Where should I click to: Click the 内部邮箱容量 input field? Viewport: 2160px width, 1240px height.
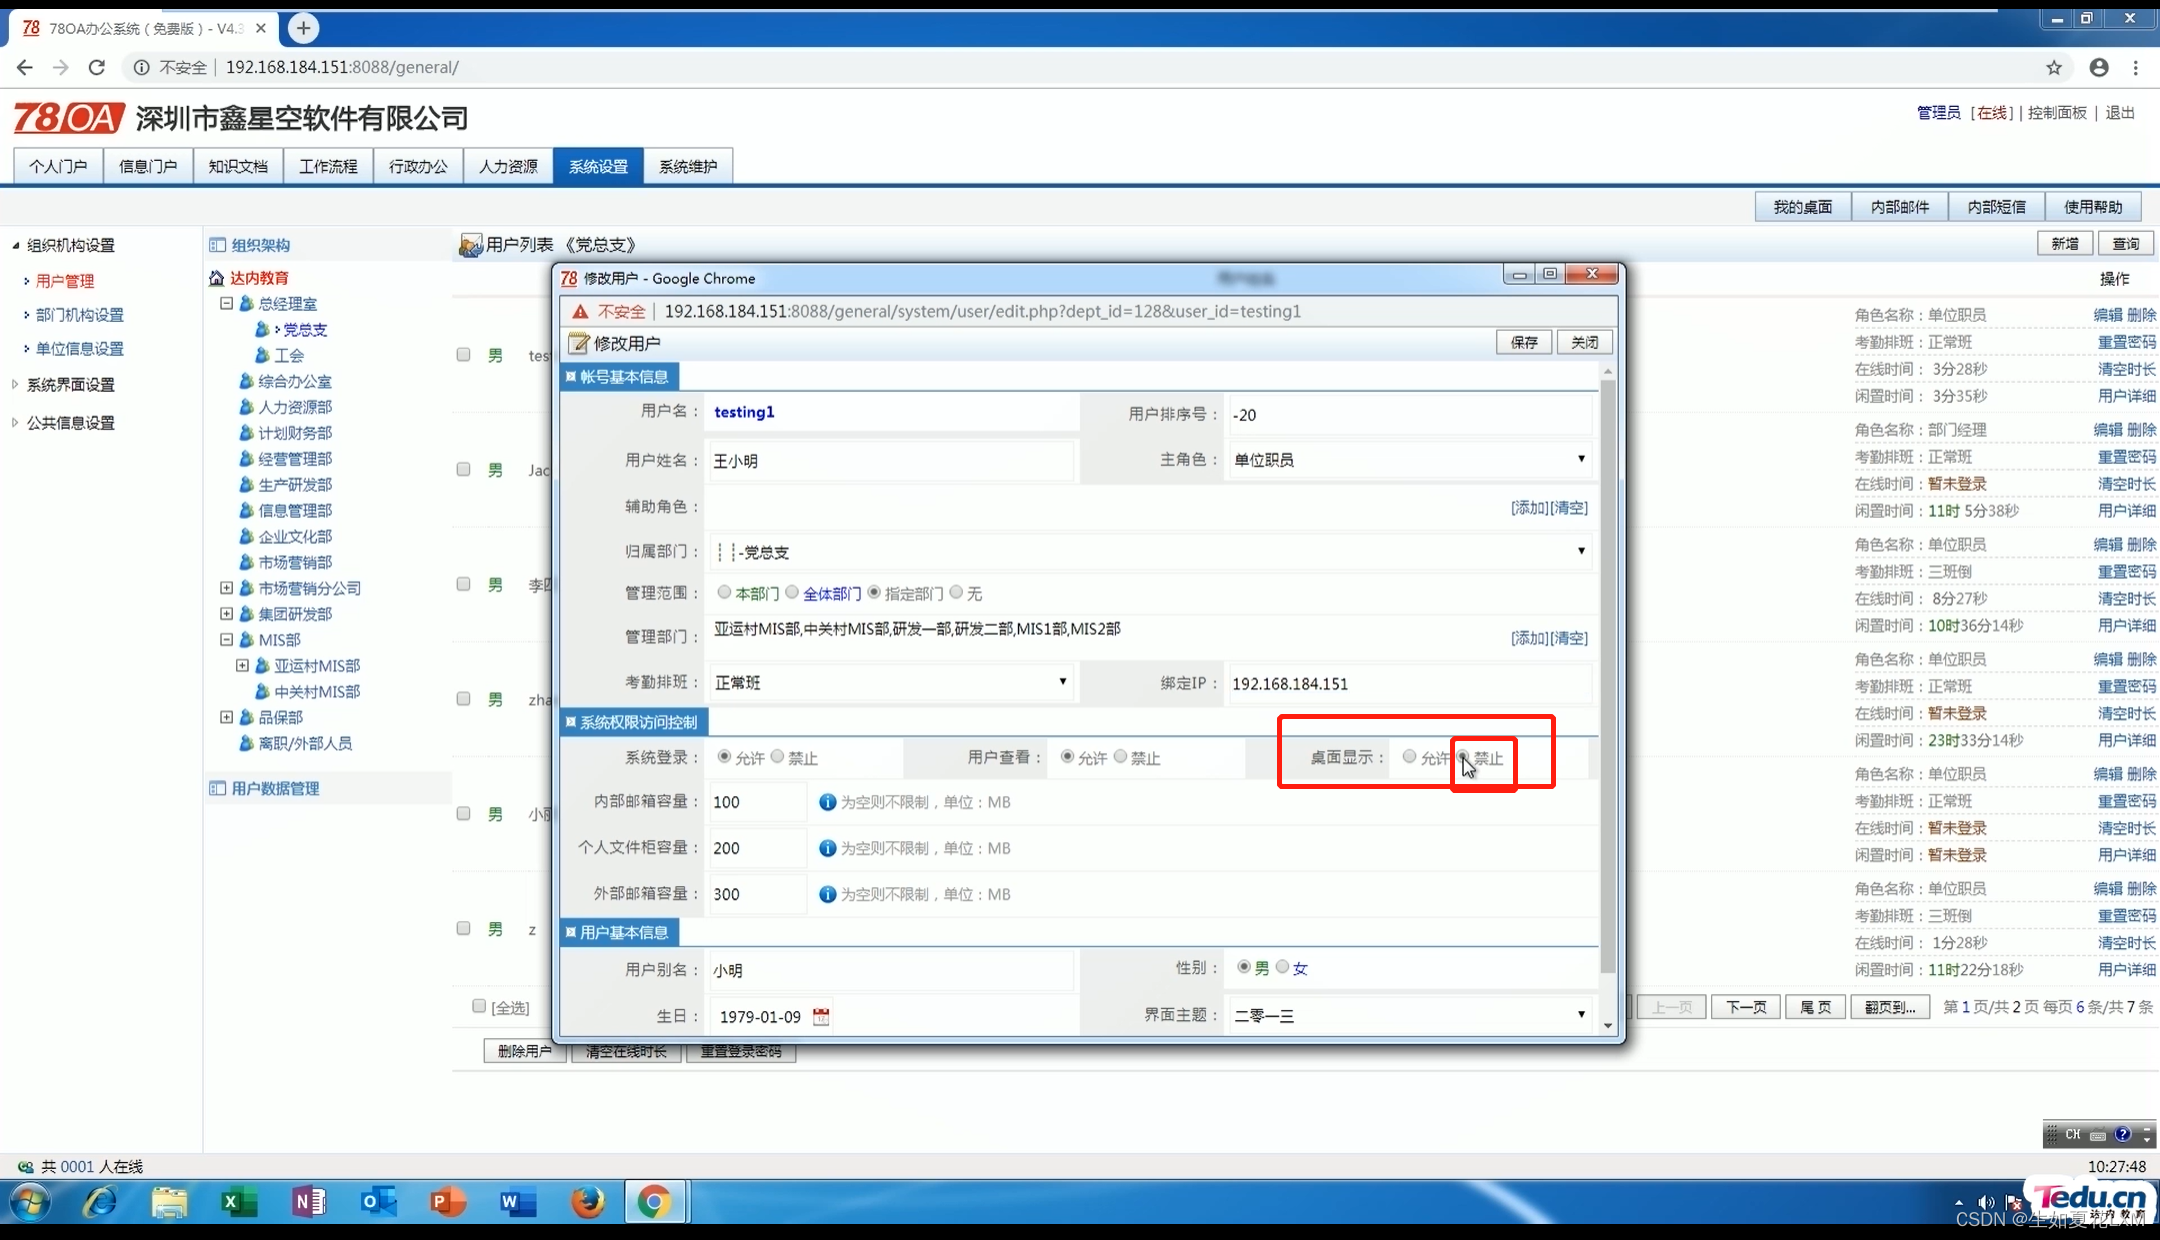(757, 802)
